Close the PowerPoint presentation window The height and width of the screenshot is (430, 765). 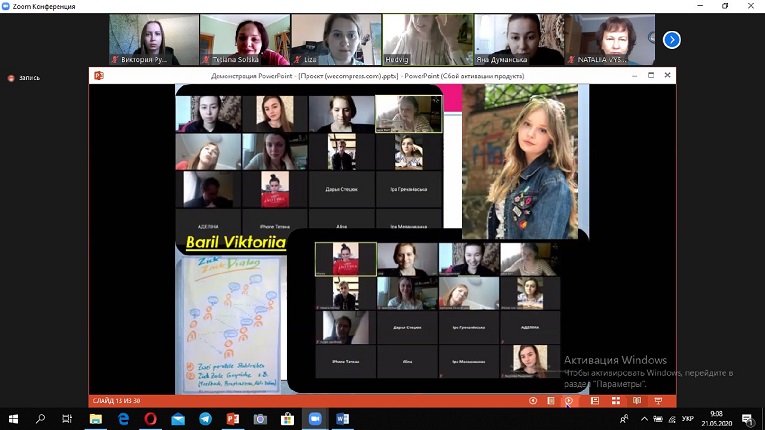pos(667,75)
